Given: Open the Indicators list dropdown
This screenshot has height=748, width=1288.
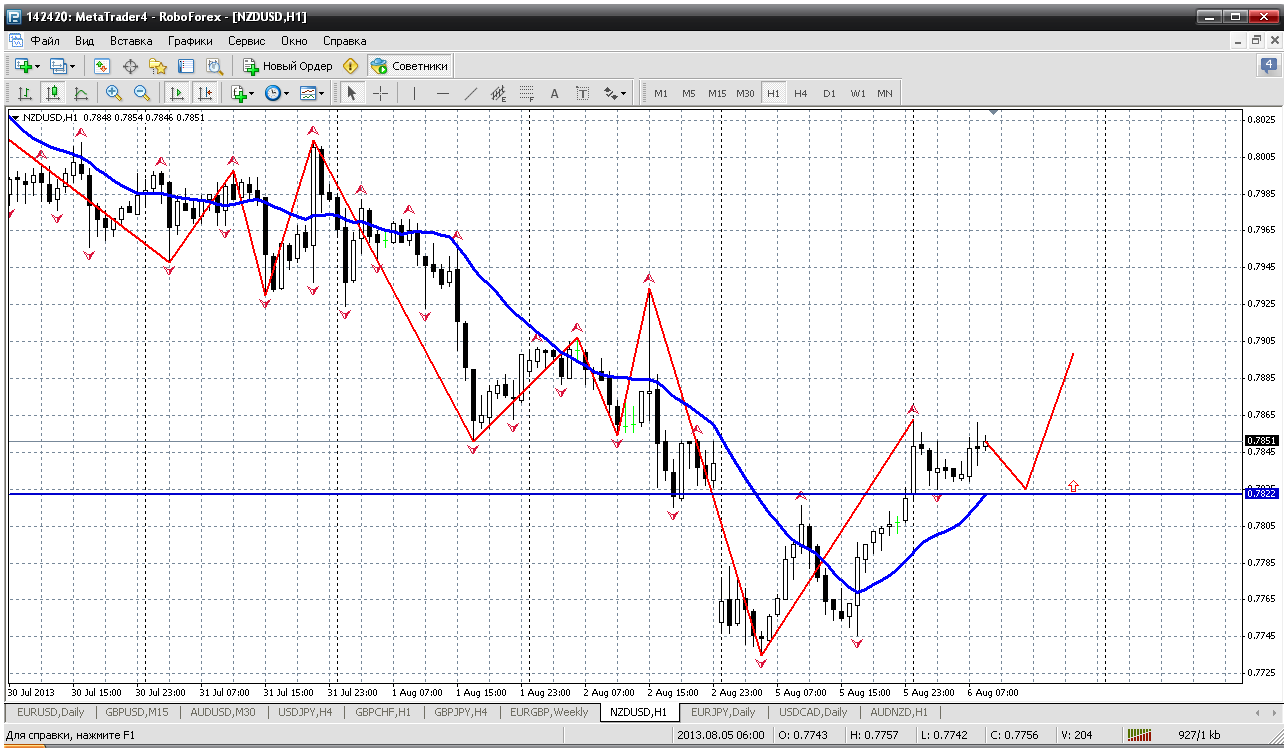Looking at the screenshot, I should pyautogui.click(x=242, y=93).
